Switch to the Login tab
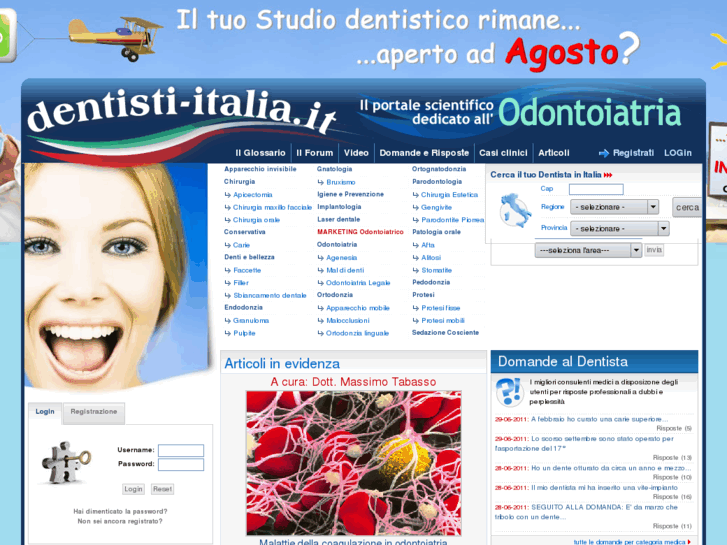This screenshot has height=545, width=727. click(x=45, y=412)
